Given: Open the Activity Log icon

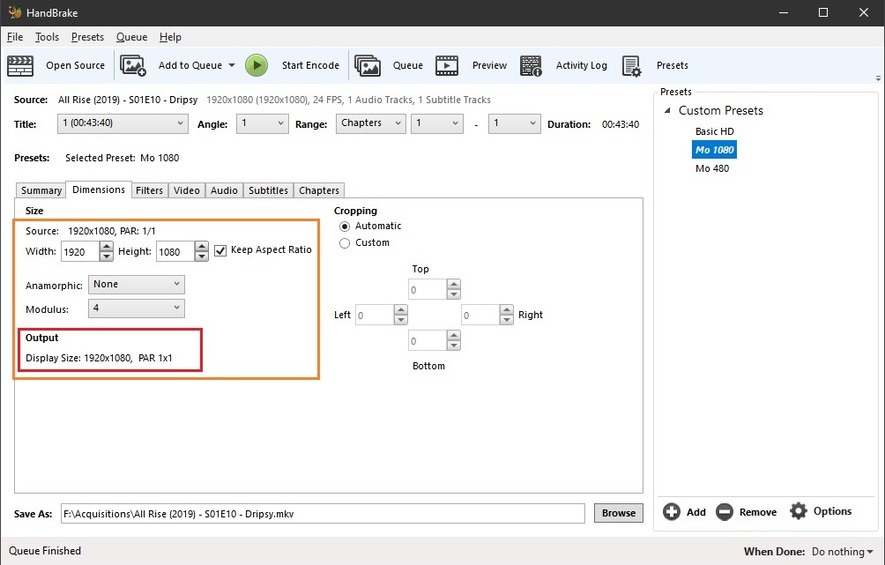Looking at the screenshot, I should pyautogui.click(x=531, y=65).
